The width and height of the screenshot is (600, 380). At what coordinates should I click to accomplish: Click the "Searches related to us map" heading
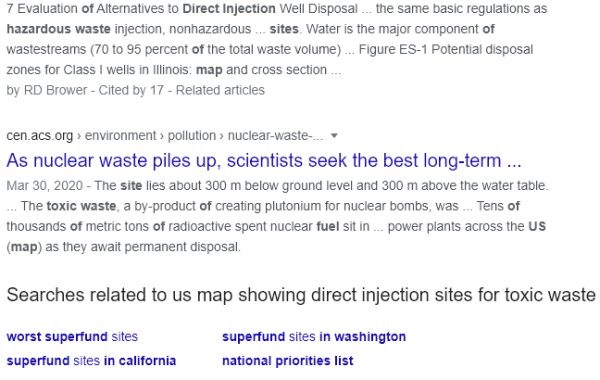point(301,295)
